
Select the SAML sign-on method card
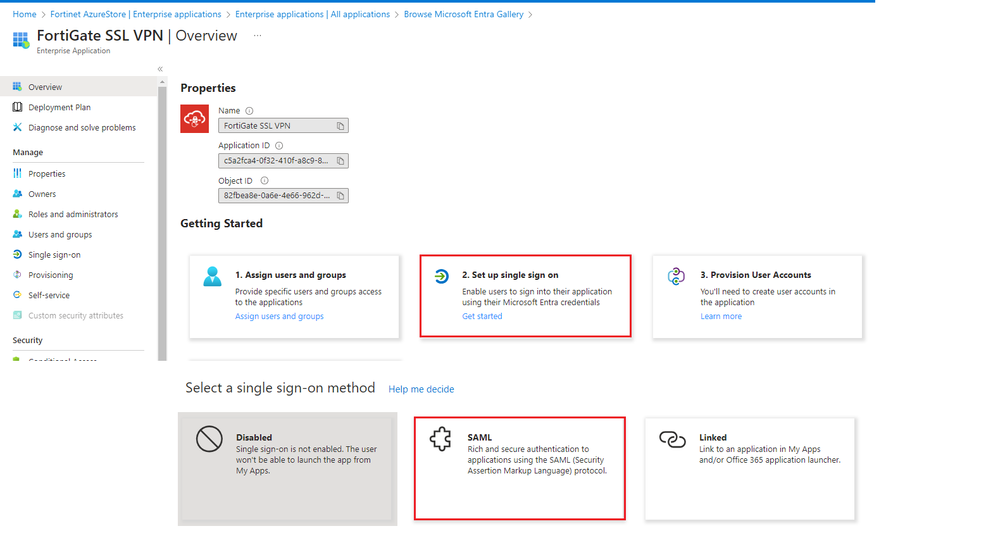(519, 469)
